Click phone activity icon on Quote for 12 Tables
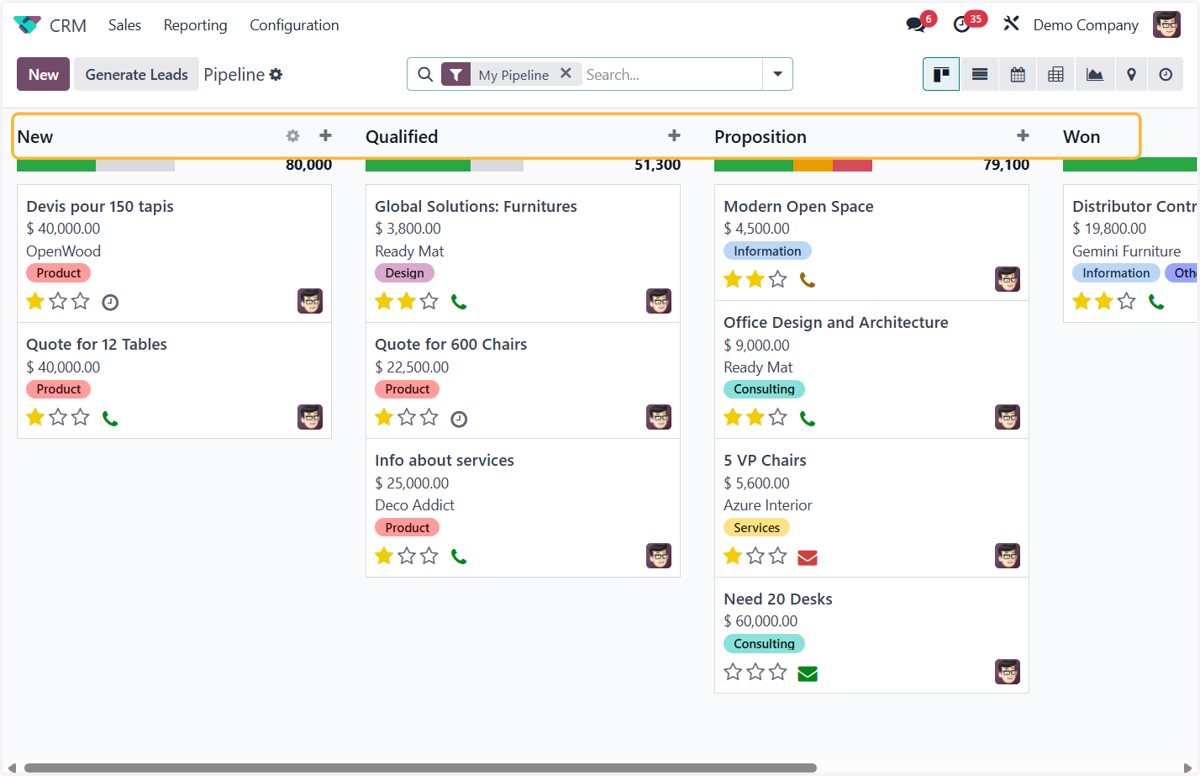 tap(110, 419)
